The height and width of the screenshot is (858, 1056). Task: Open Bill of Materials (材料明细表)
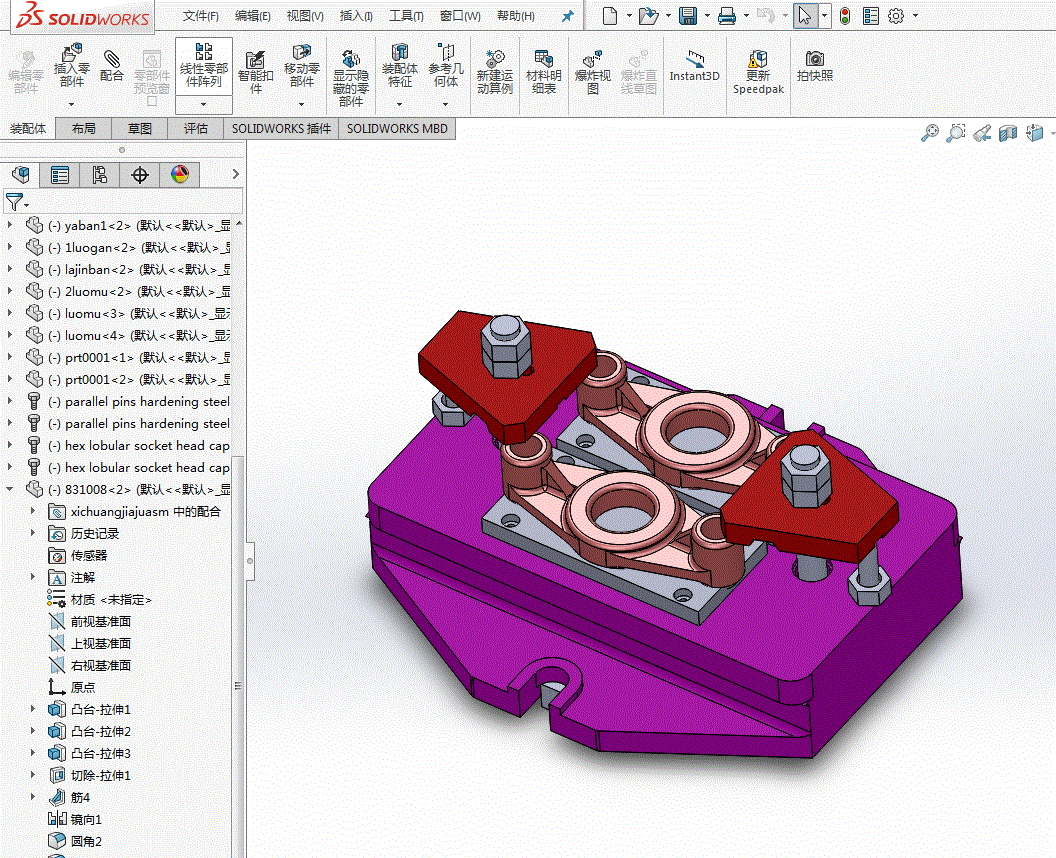pyautogui.click(x=543, y=72)
